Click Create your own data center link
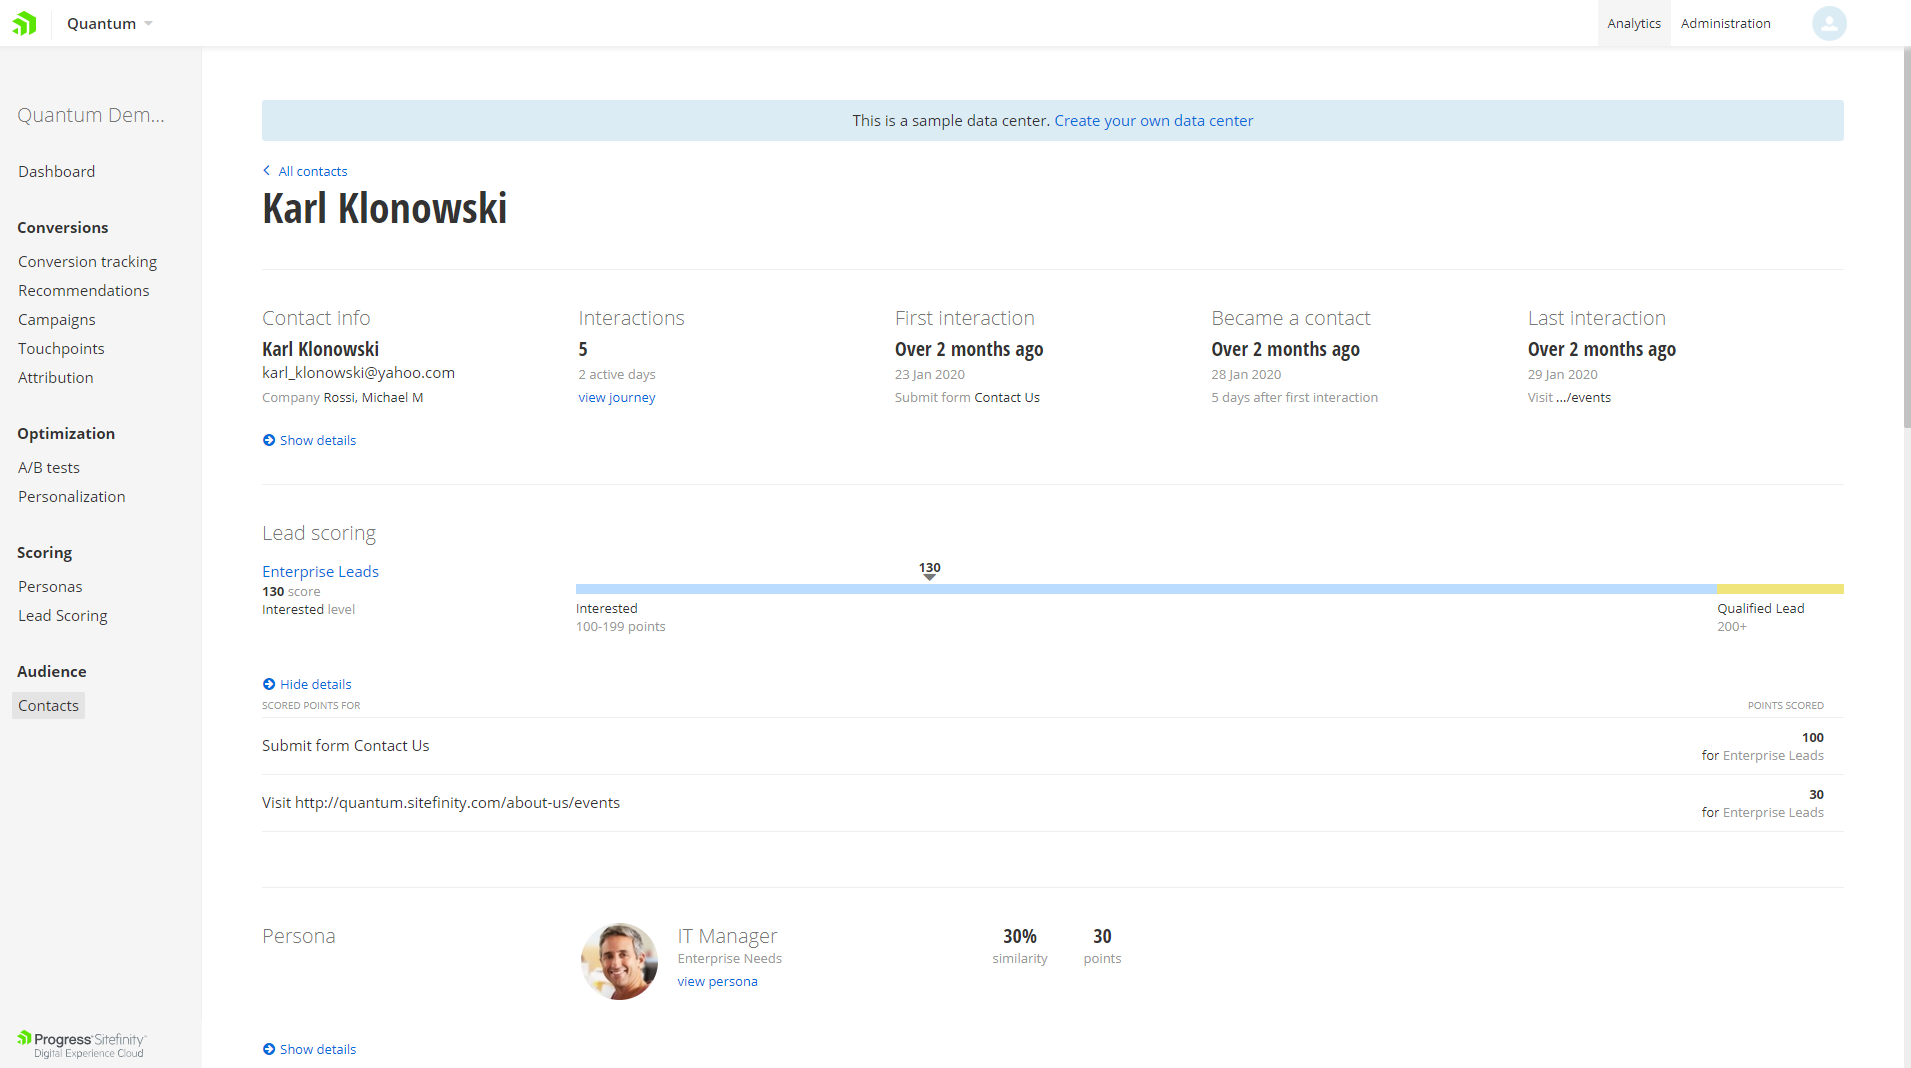This screenshot has width=1911, height=1068. (1153, 121)
